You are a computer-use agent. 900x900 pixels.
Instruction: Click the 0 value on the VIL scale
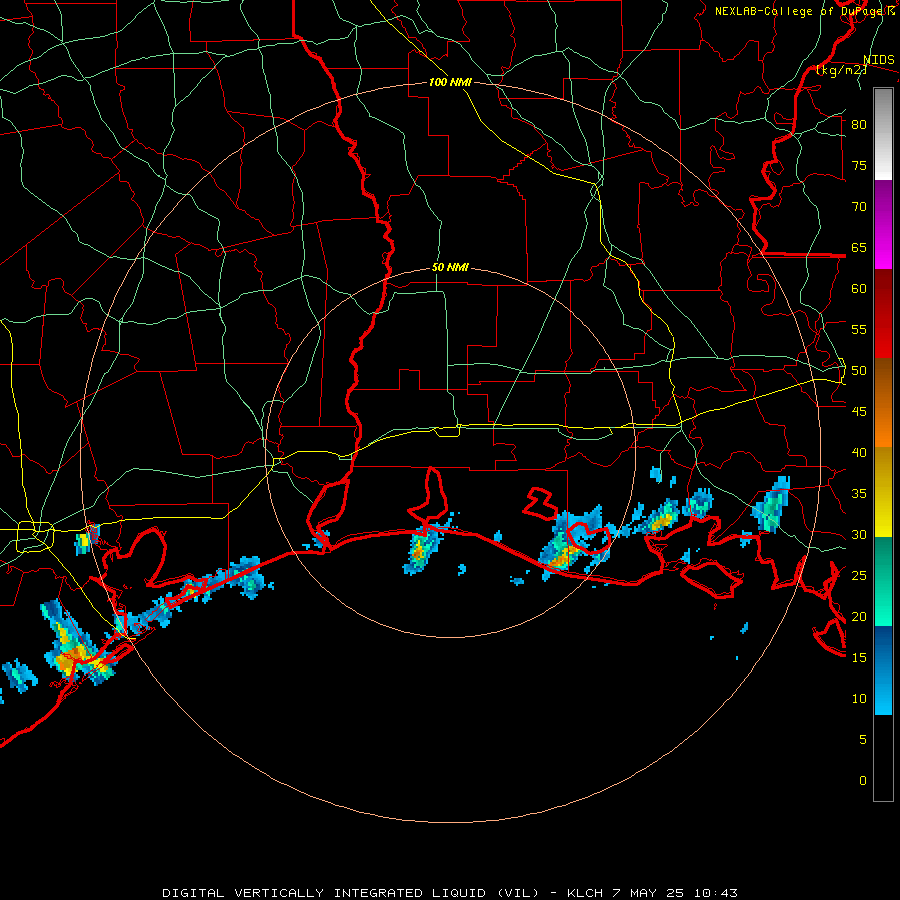pos(863,781)
